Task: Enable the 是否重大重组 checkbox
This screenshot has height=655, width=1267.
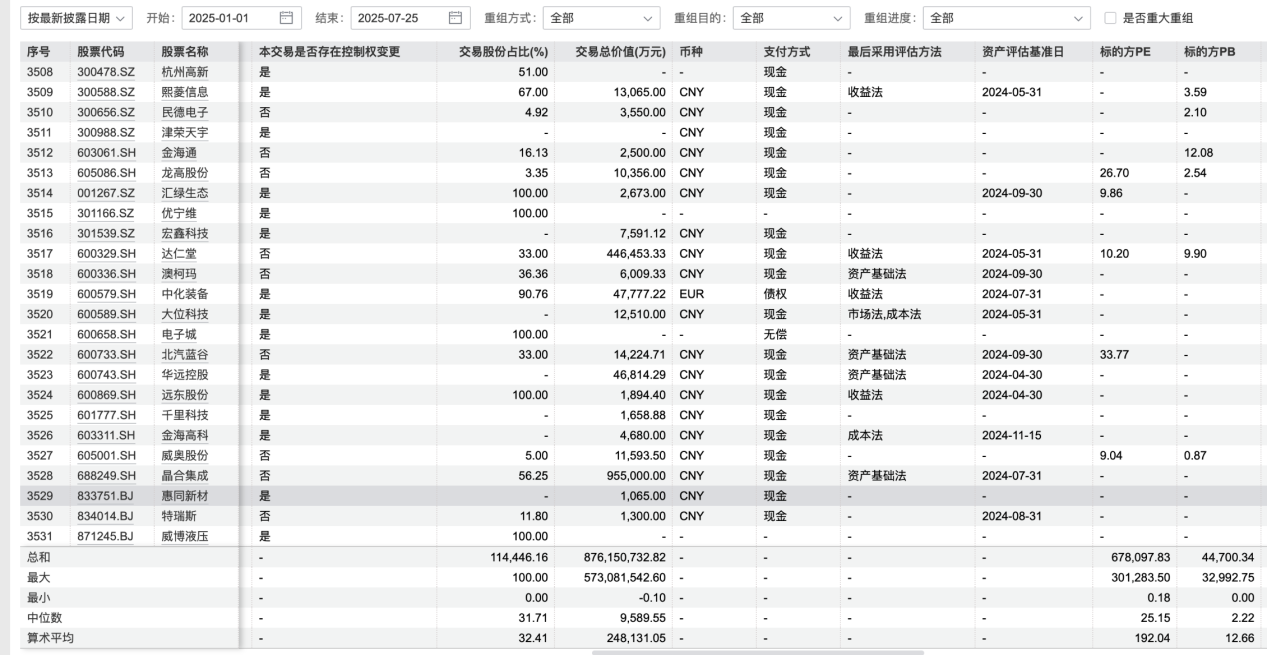Action: (x=1109, y=18)
